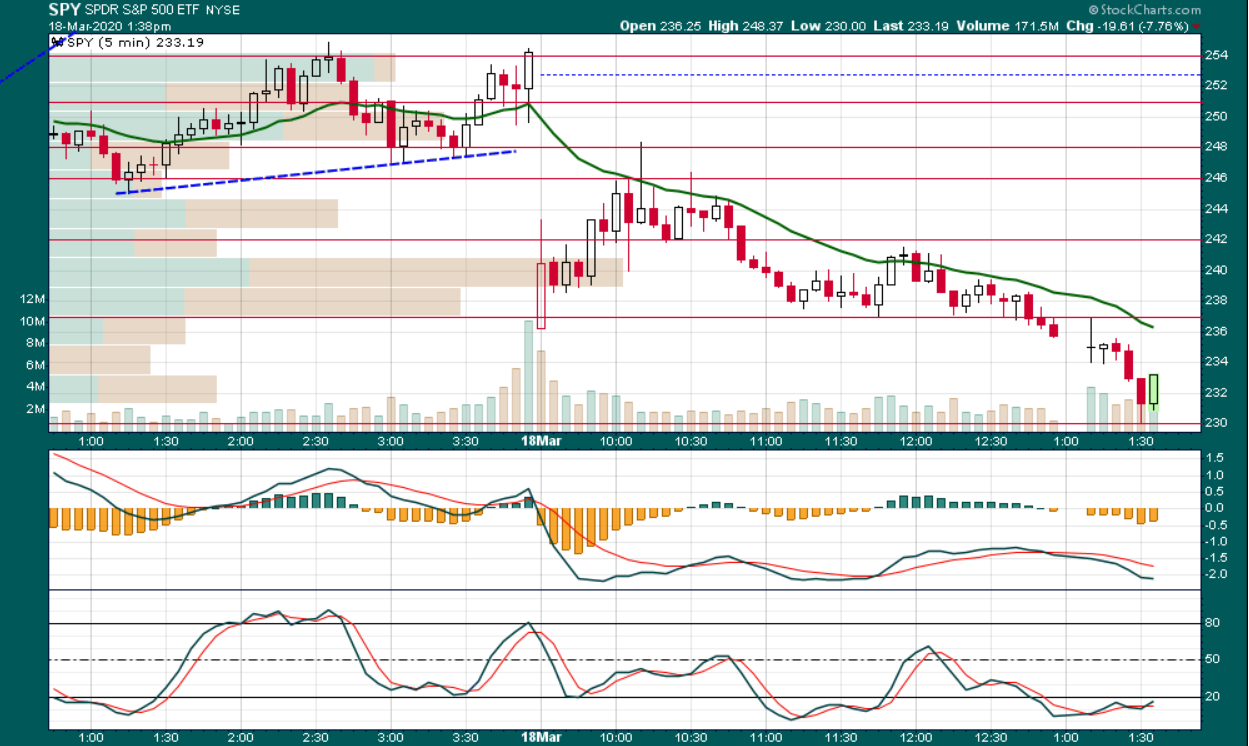This screenshot has height=746, width=1249.
Task: Click 10:30 on the price chart time axis
Action: click(x=690, y=441)
